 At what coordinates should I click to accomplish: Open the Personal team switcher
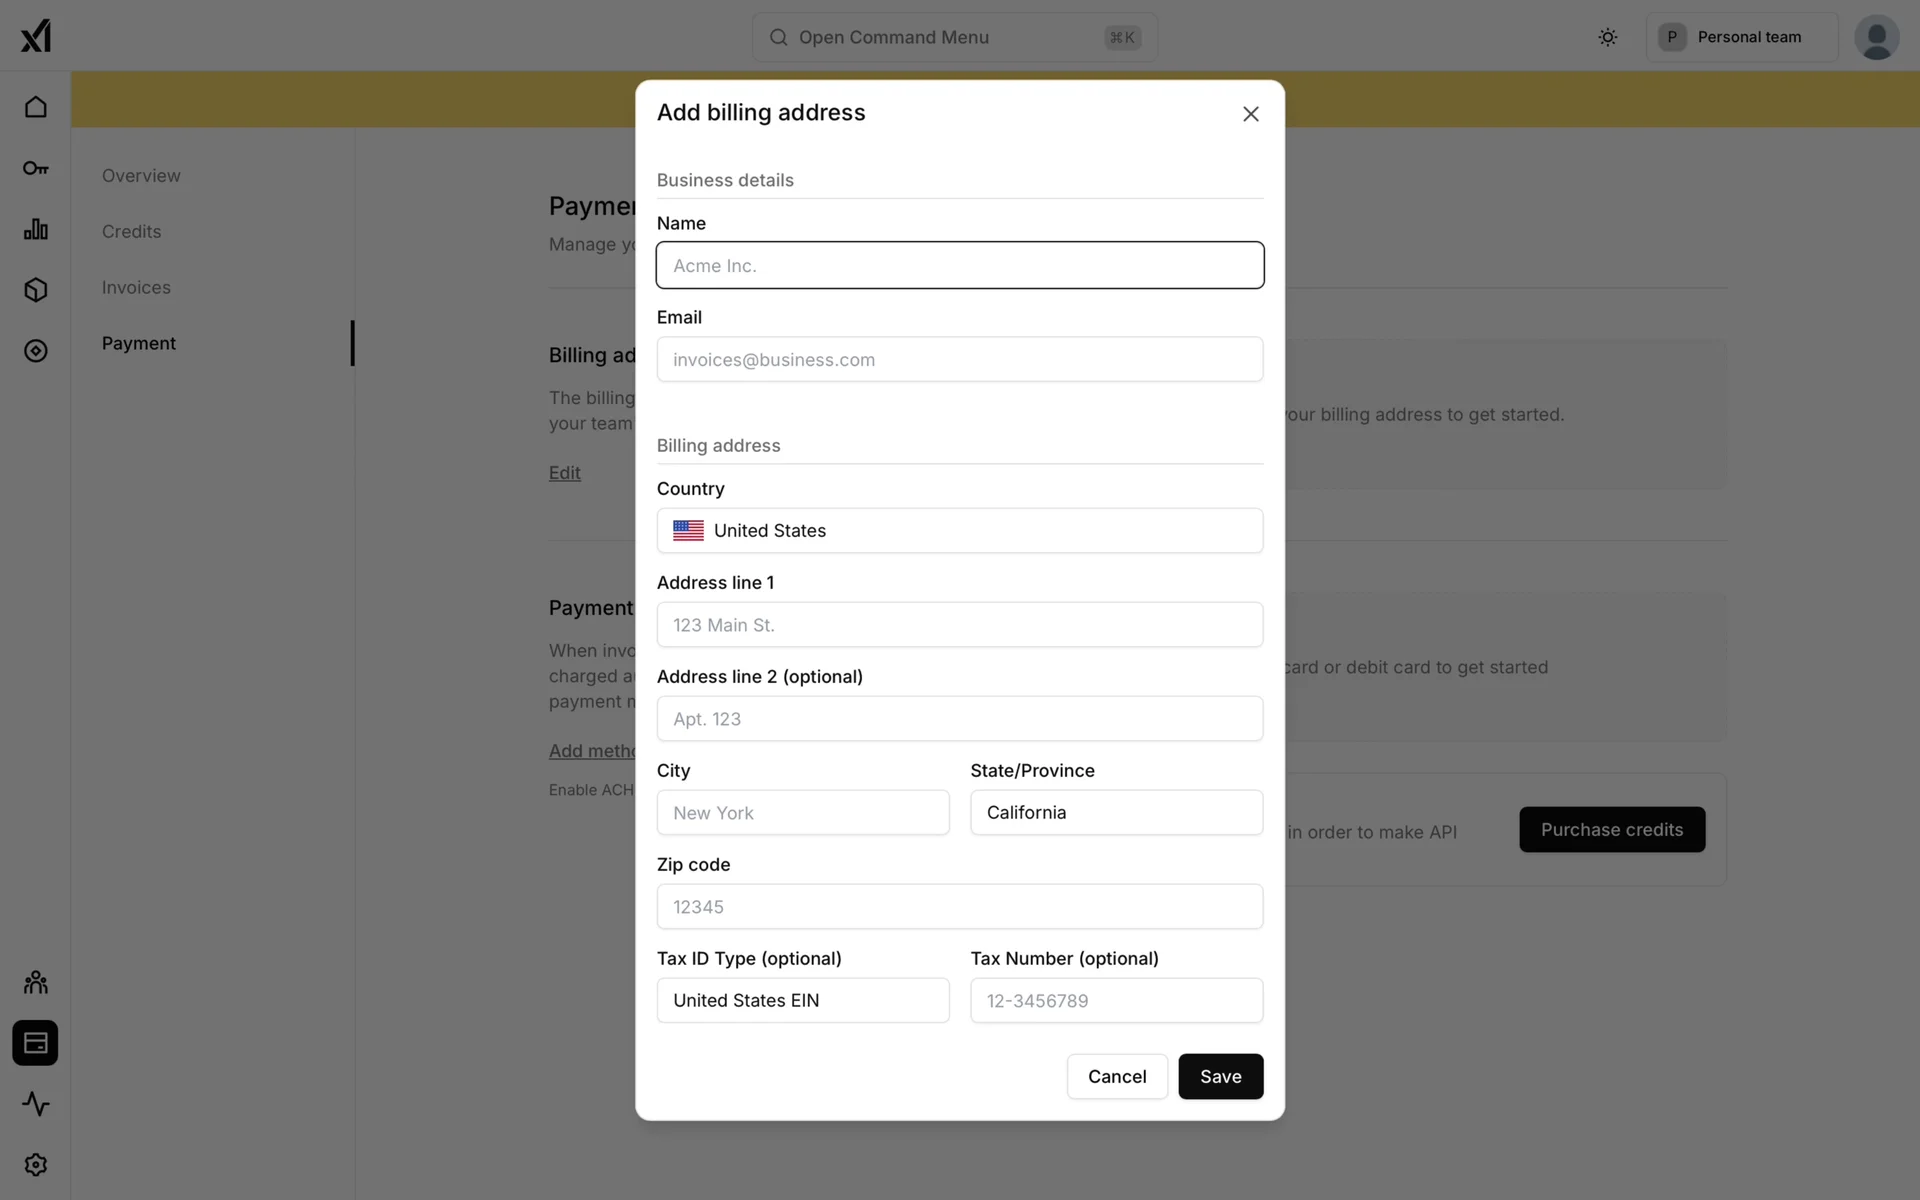(1741, 37)
